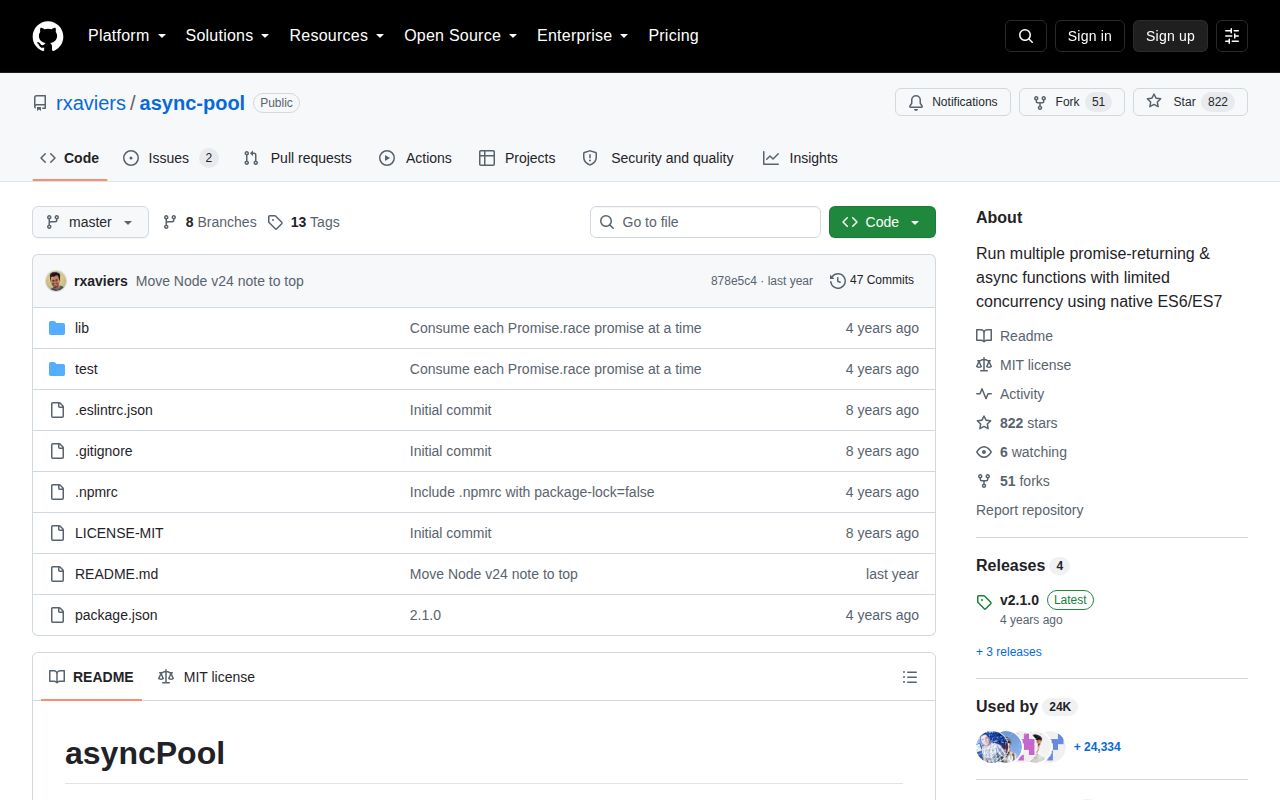Open README outline list icon

coord(910,677)
